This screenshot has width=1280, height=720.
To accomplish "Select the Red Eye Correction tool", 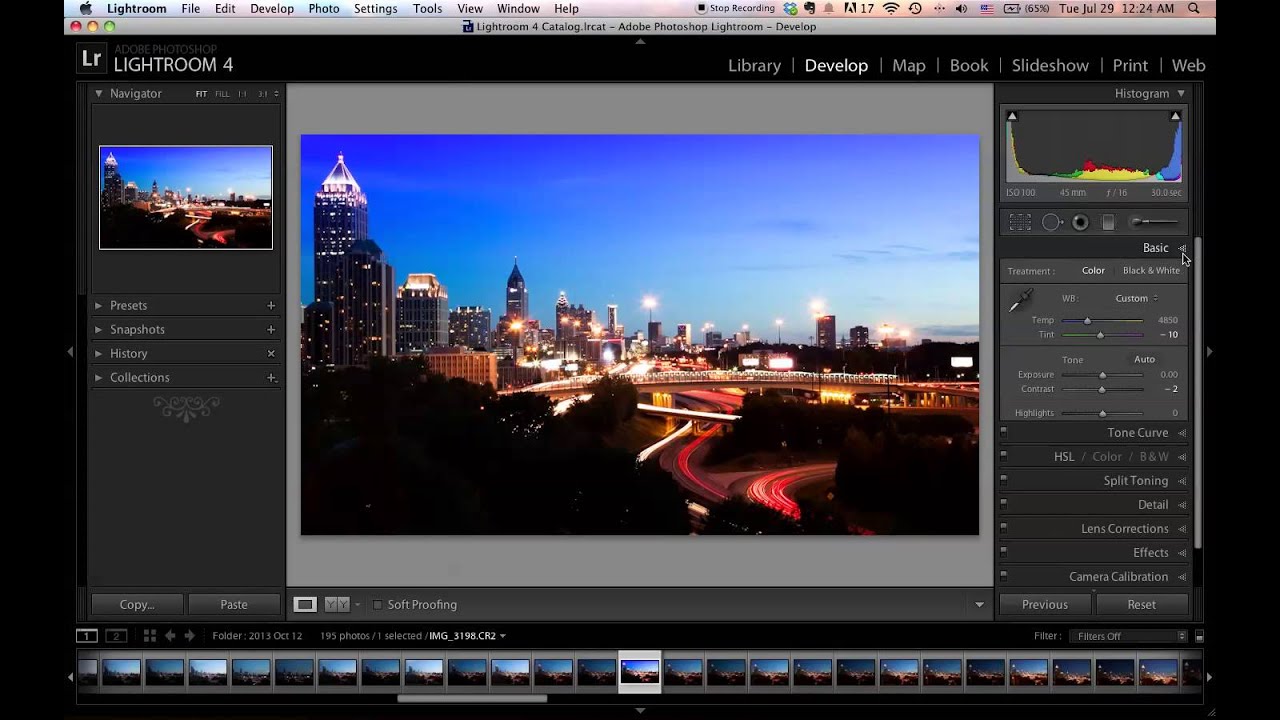I will pyautogui.click(x=1080, y=223).
